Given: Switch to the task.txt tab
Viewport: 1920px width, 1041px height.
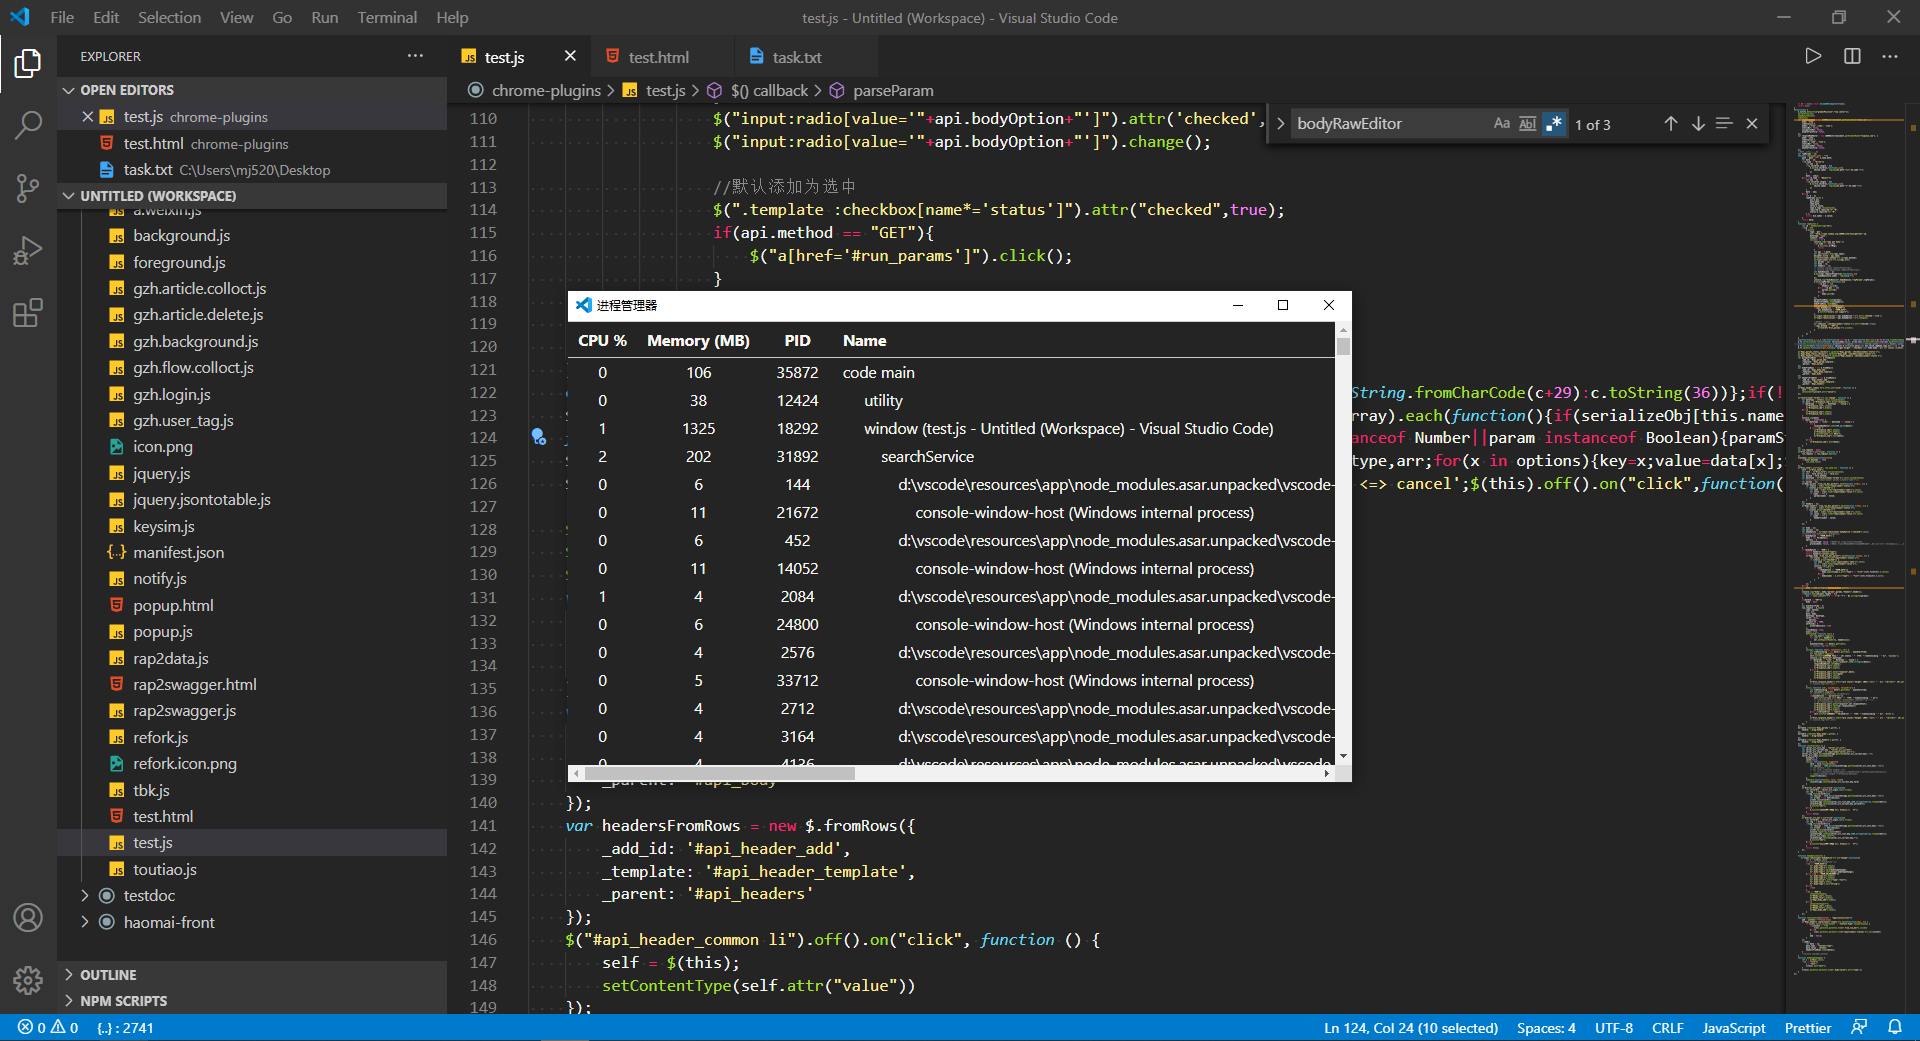Looking at the screenshot, I should pyautogui.click(x=795, y=56).
